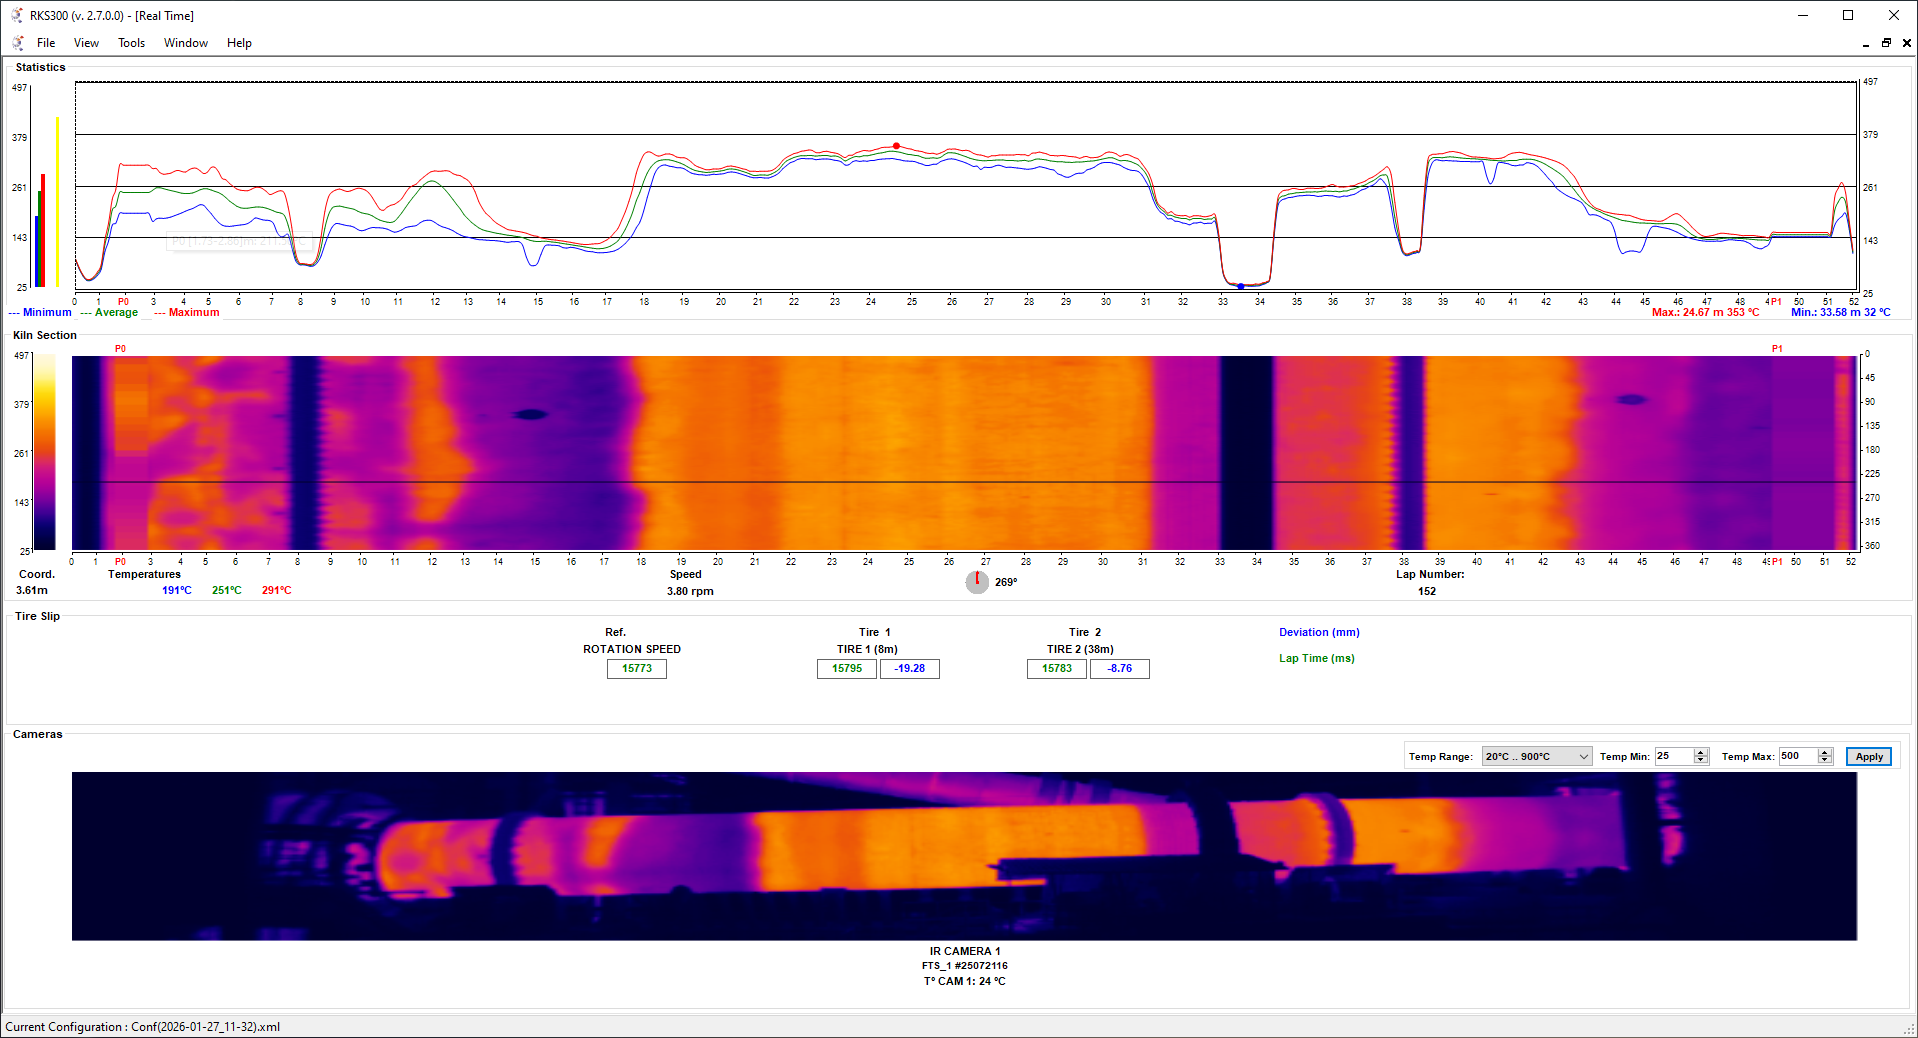The image size is (1918, 1038).
Task: Click the red maximum temperature marker on the graph
Action: (896, 146)
